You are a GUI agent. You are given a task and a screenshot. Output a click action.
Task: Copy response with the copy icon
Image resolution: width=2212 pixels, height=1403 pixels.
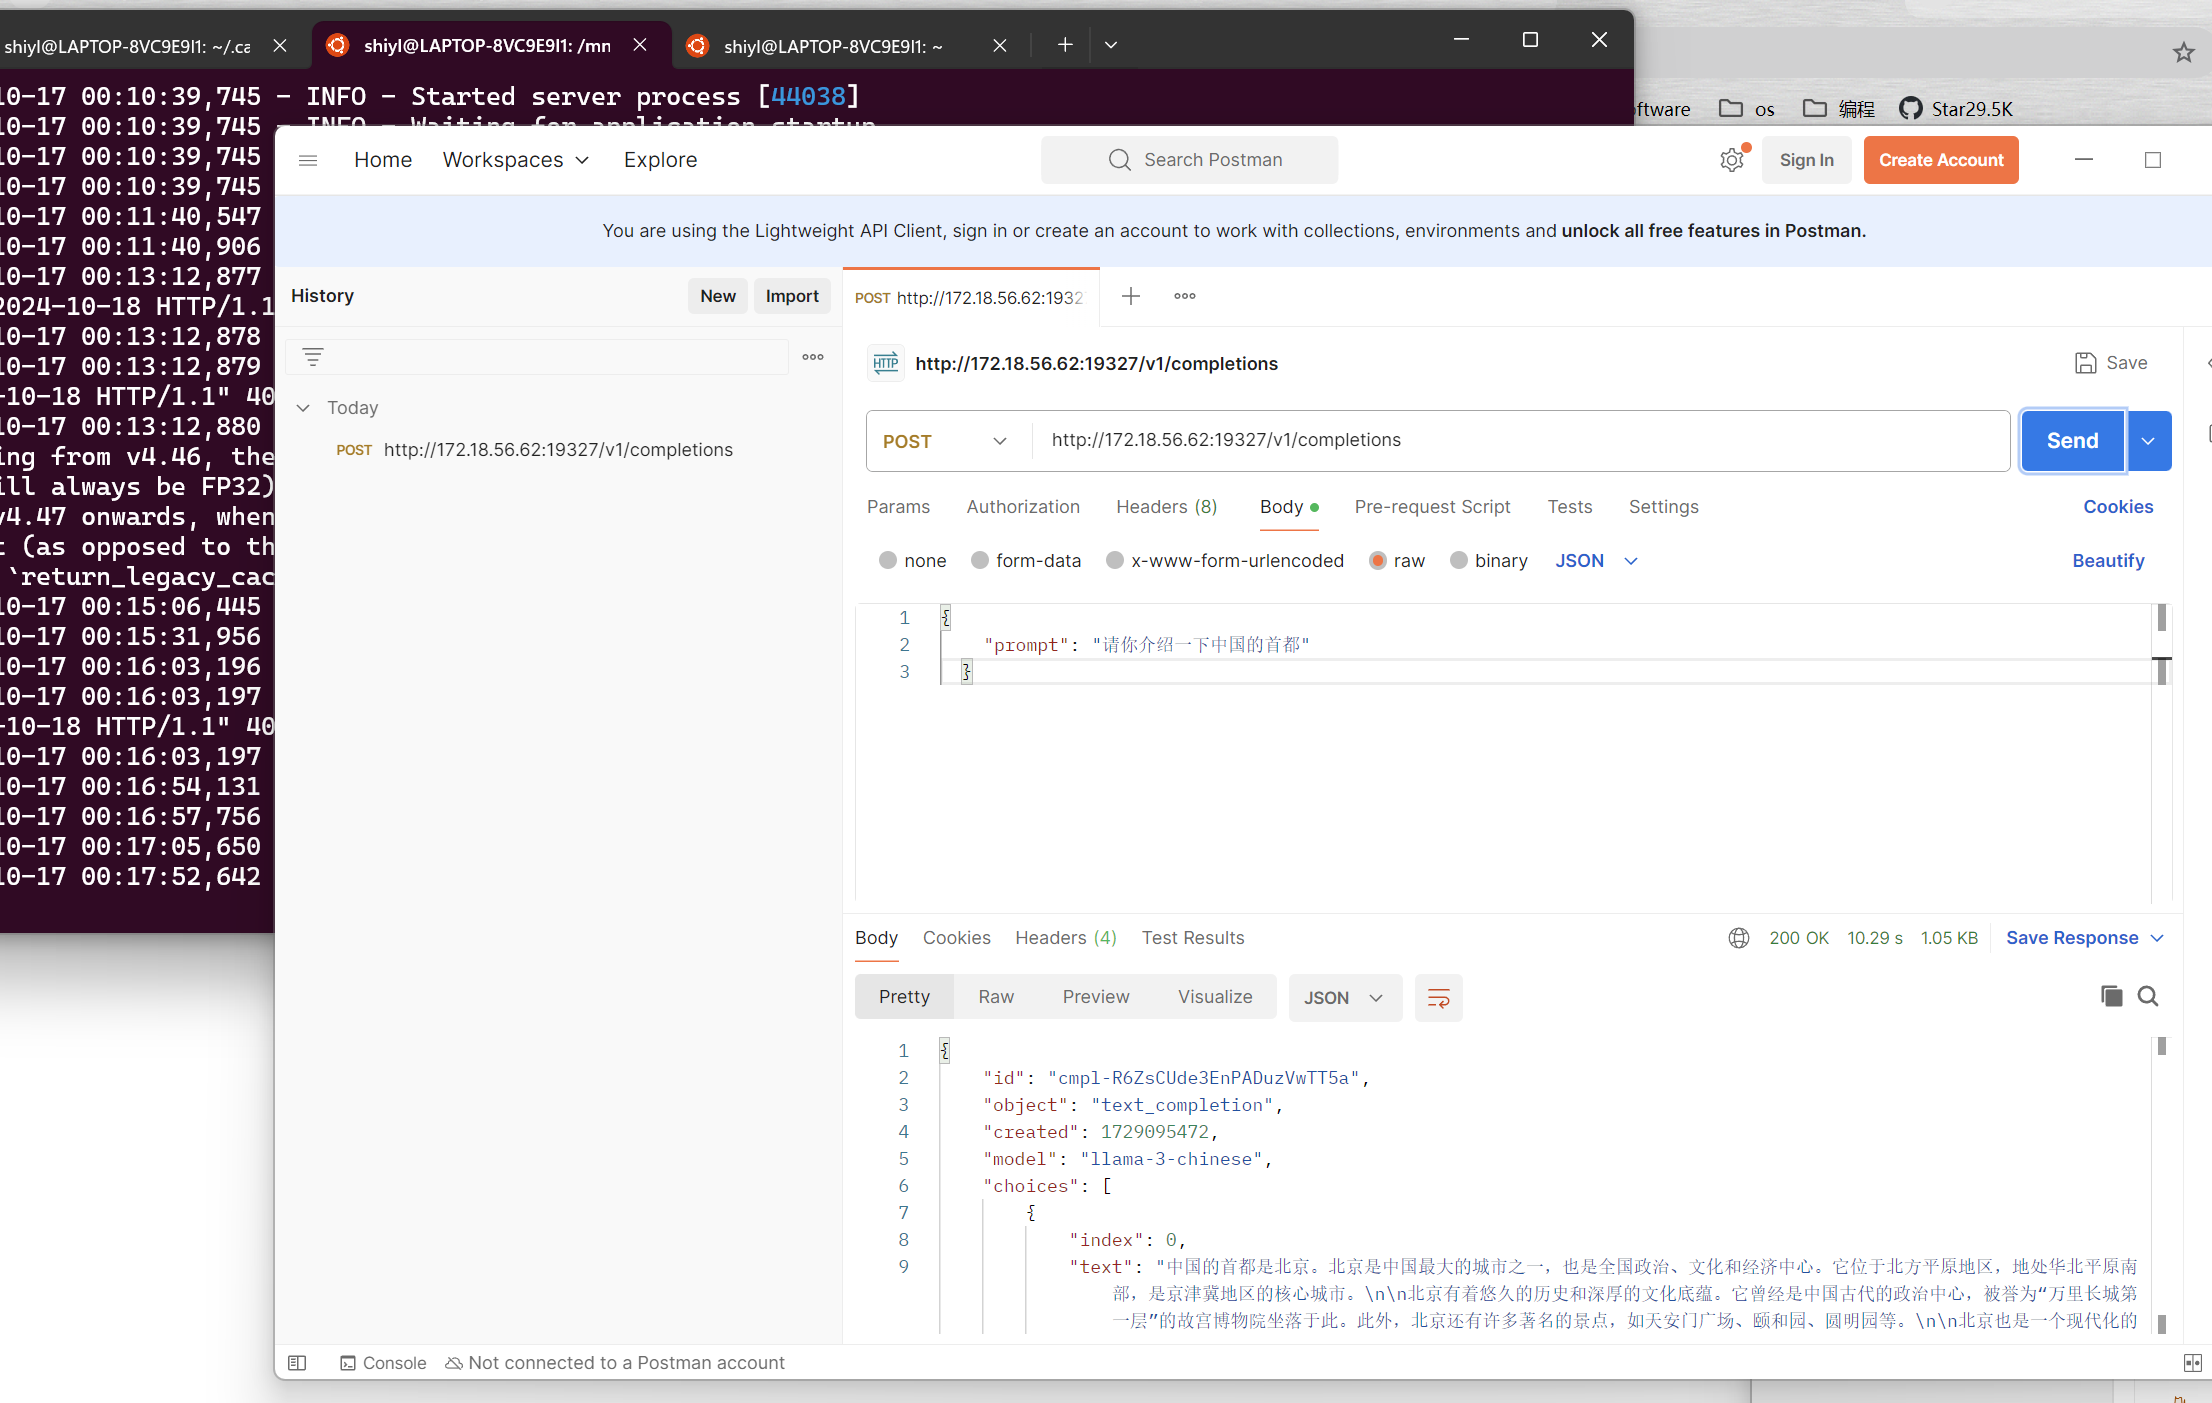[x=2111, y=996]
